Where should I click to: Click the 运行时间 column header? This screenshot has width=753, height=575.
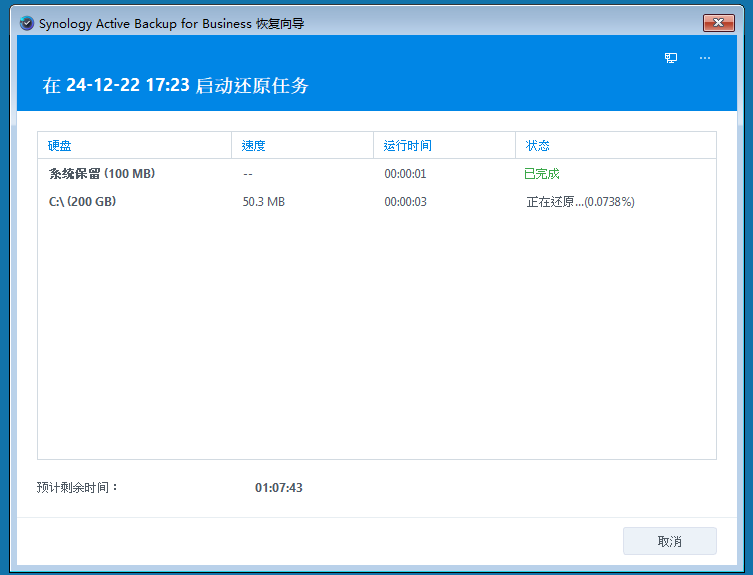[x=408, y=146]
